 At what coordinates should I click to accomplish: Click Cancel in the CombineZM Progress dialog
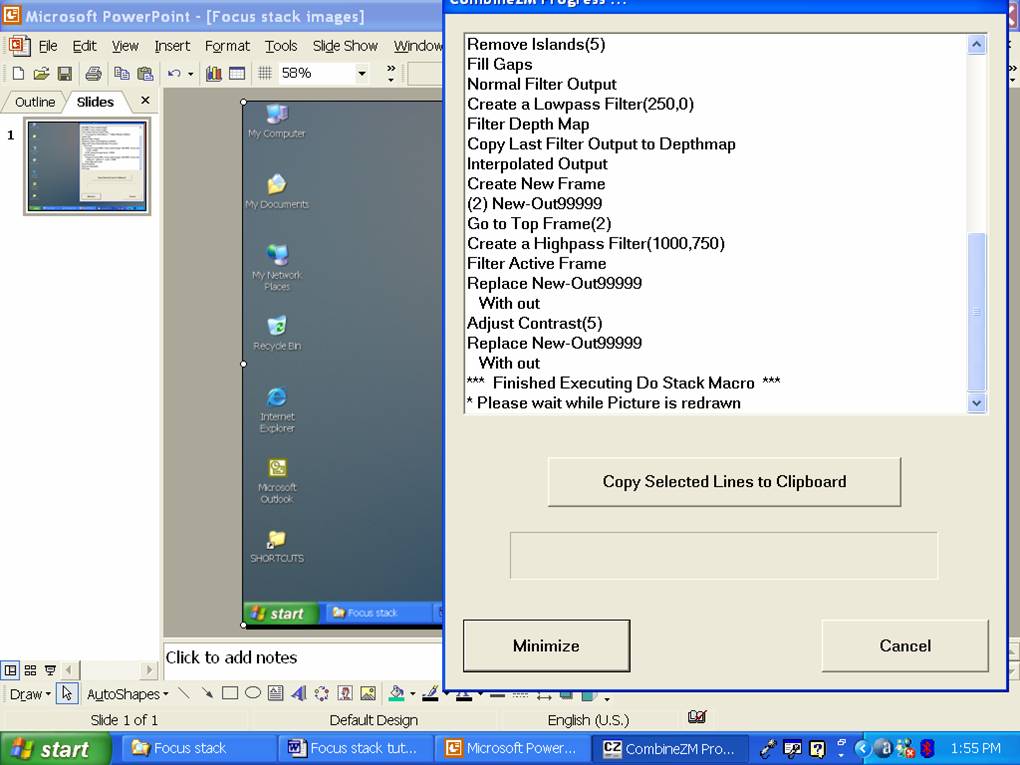click(905, 645)
